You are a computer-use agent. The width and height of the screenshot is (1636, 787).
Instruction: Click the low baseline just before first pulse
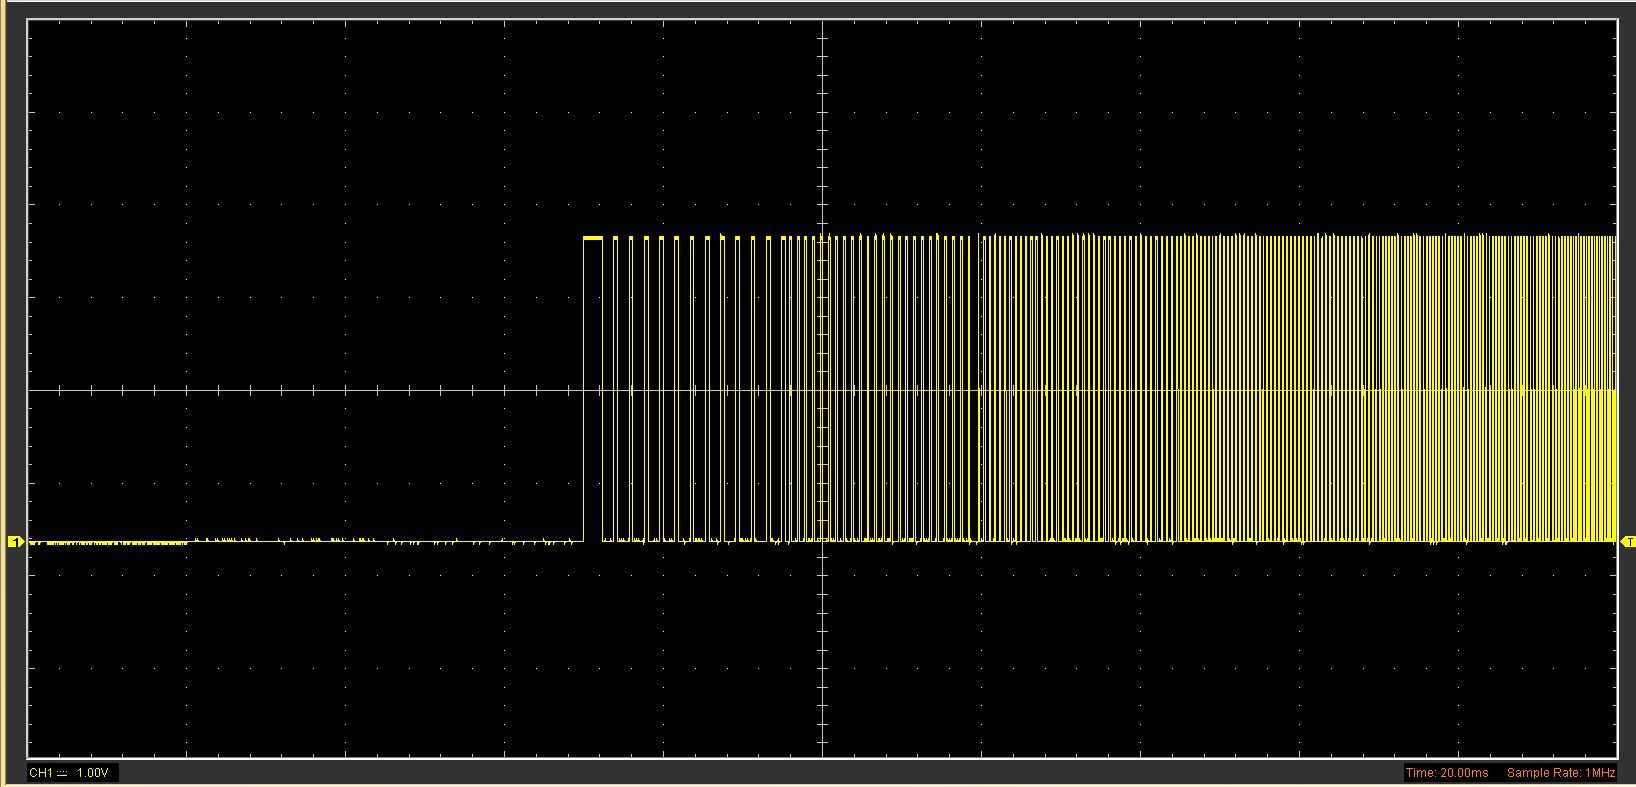click(x=560, y=542)
